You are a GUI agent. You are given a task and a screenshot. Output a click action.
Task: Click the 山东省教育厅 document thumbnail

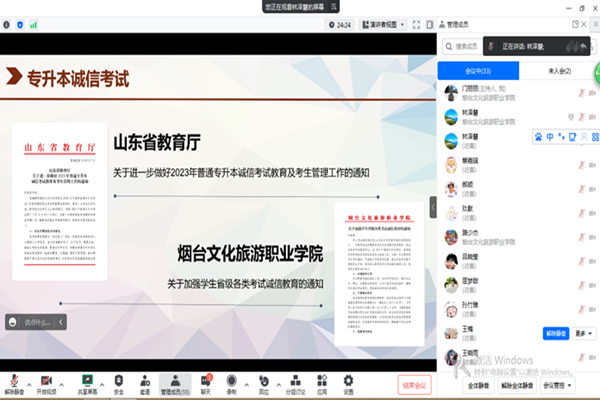(60, 202)
